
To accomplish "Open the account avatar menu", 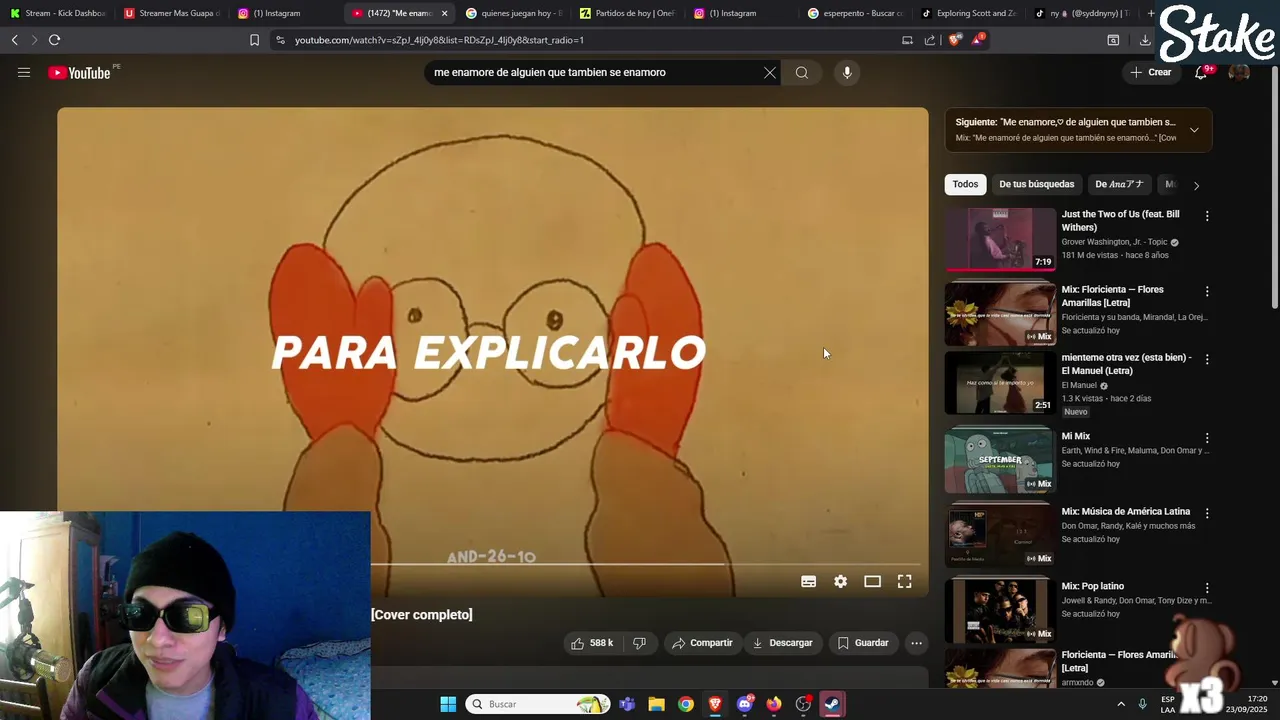I will click(1239, 72).
